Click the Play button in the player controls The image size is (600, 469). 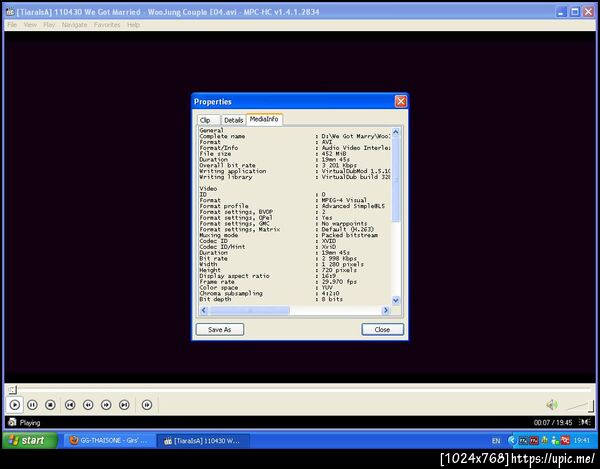coord(15,405)
